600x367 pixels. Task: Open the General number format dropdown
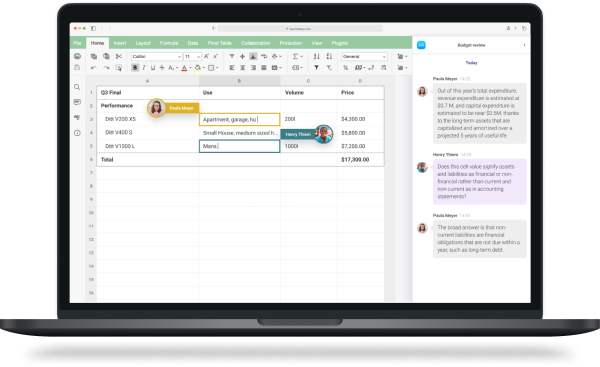click(364, 56)
